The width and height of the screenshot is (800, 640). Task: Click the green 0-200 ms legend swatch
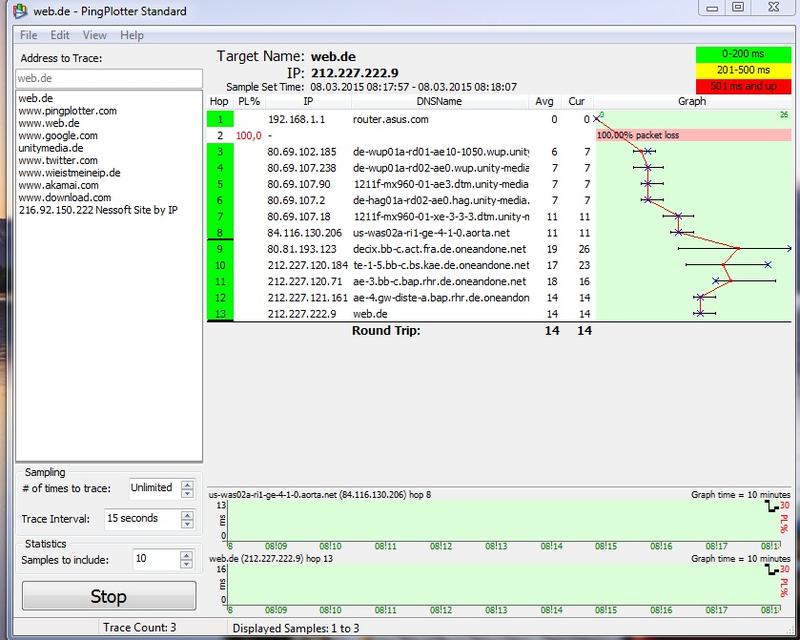click(x=743, y=54)
